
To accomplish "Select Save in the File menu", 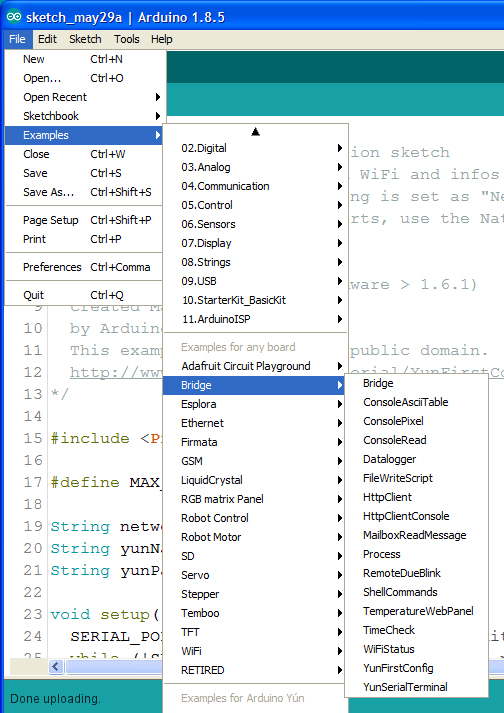I will [x=84, y=173].
